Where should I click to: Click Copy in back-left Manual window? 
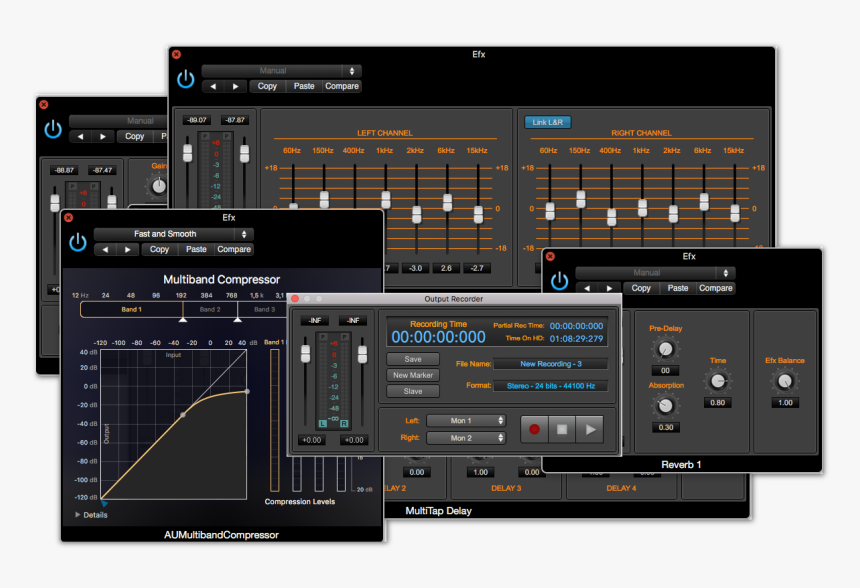pos(134,137)
